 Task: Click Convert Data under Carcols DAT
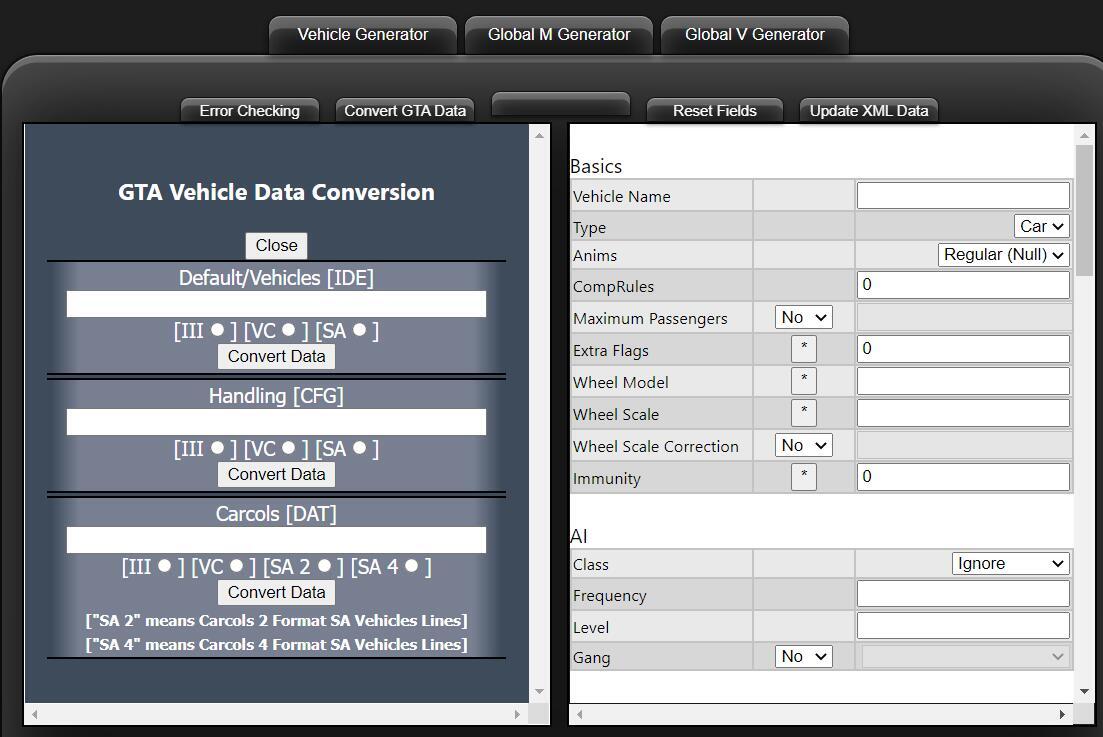coord(276,592)
